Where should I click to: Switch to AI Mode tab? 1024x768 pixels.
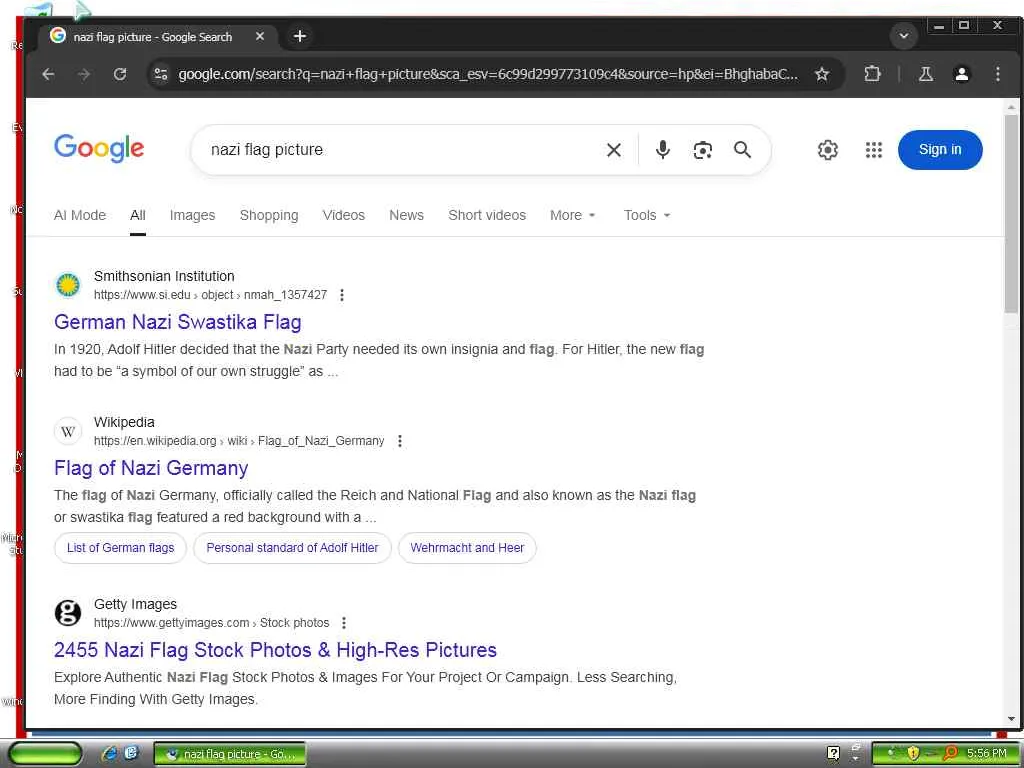[x=80, y=215]
